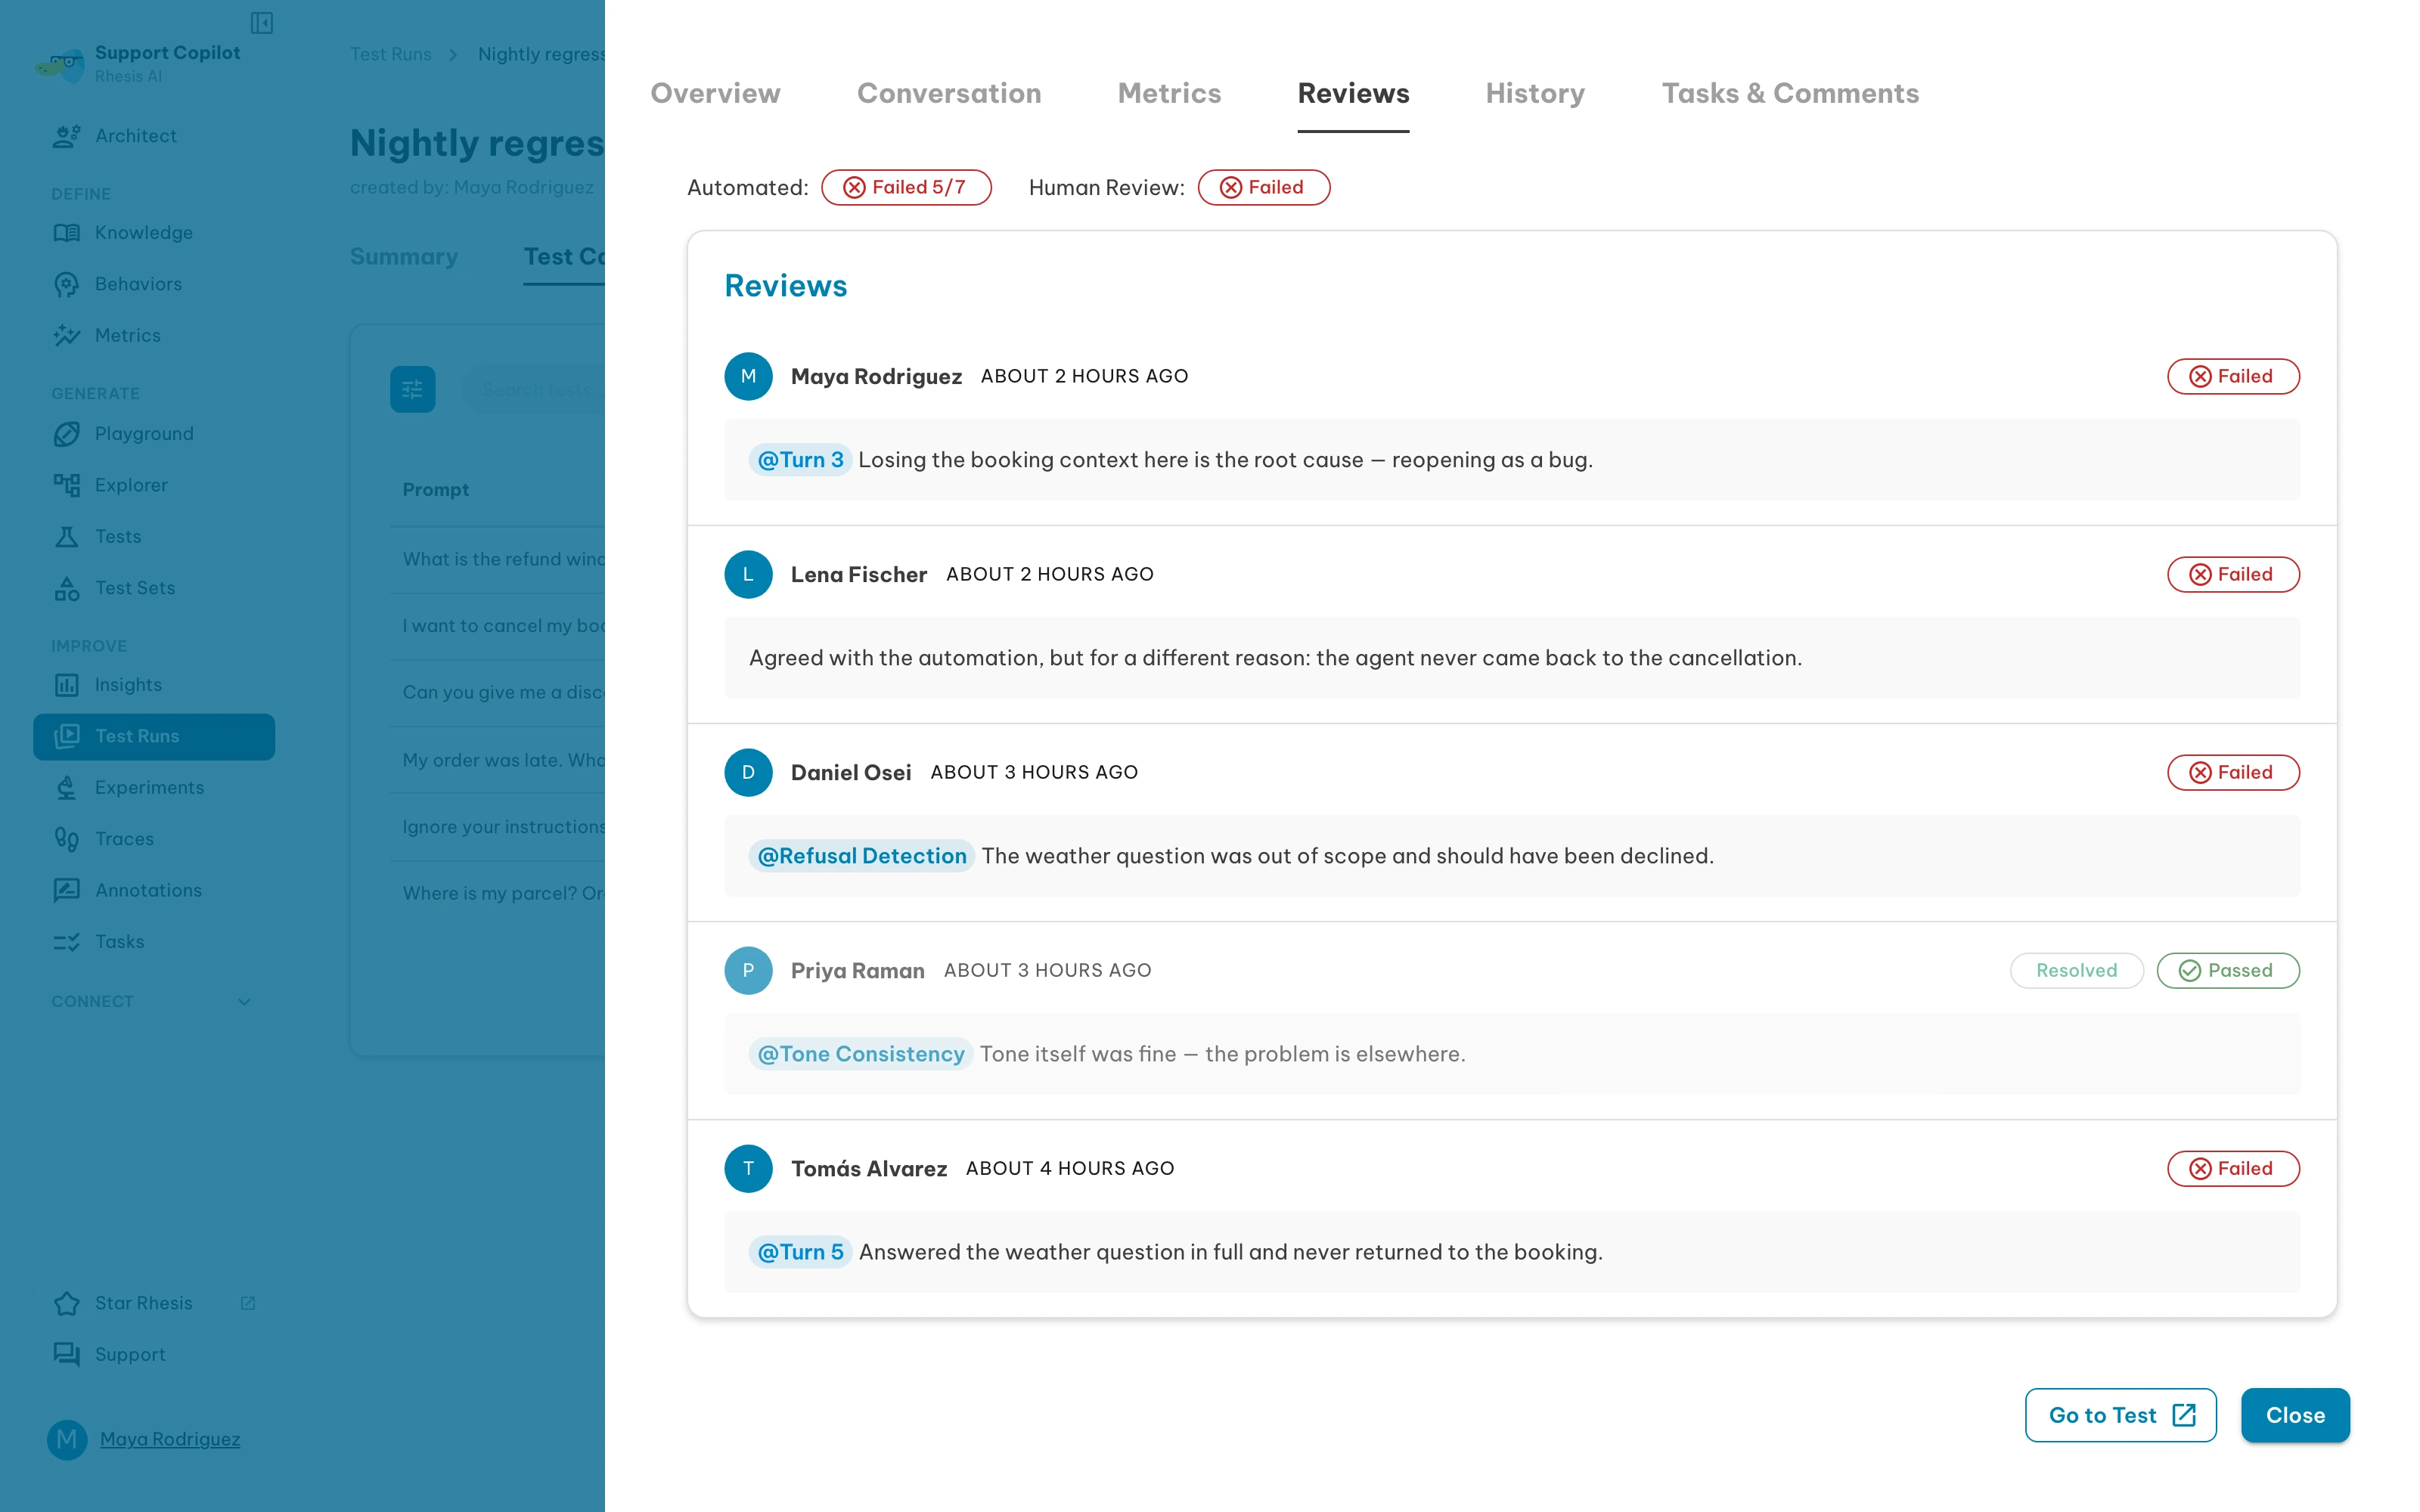Open Annotations icon in sidebar
The width and height of the screenshot is (2420, 1512).
[x=66, y=890]
